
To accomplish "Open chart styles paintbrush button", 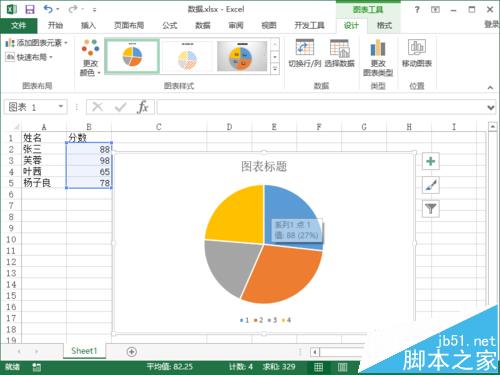I will click(x=431, y=185).
